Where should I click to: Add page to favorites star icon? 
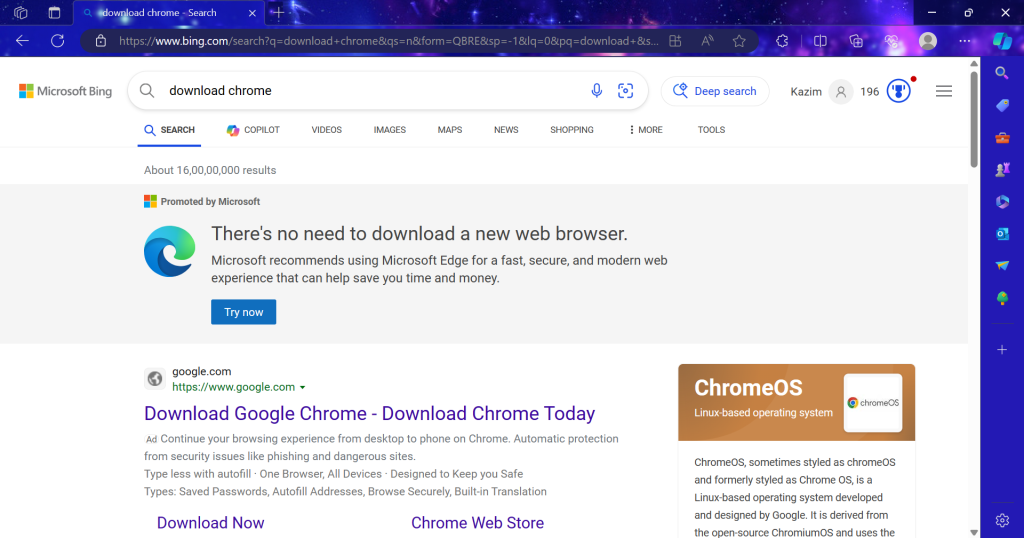pyautogui.click(x=739, y=41)
